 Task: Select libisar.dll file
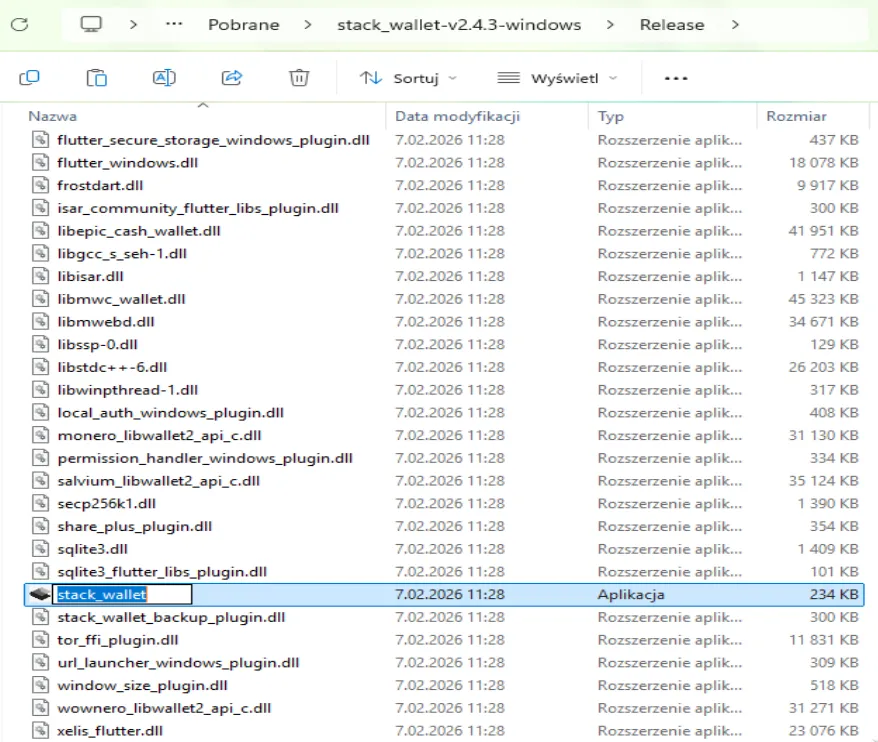point(90,277)
